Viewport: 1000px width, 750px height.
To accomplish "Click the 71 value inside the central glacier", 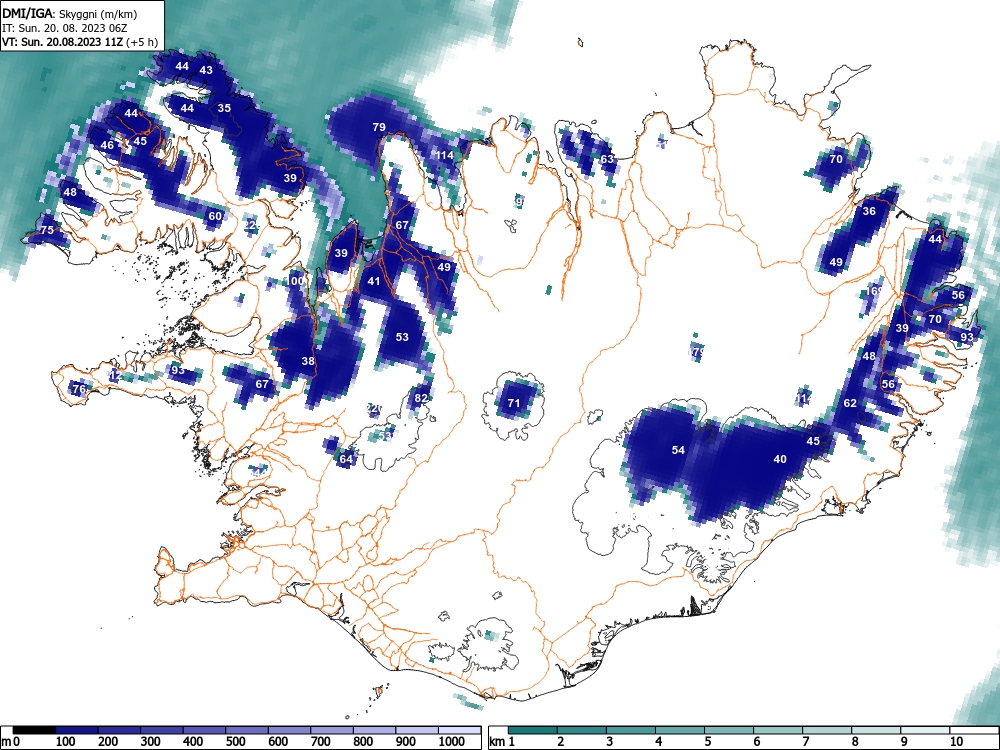I will click(x=513, y=403).
